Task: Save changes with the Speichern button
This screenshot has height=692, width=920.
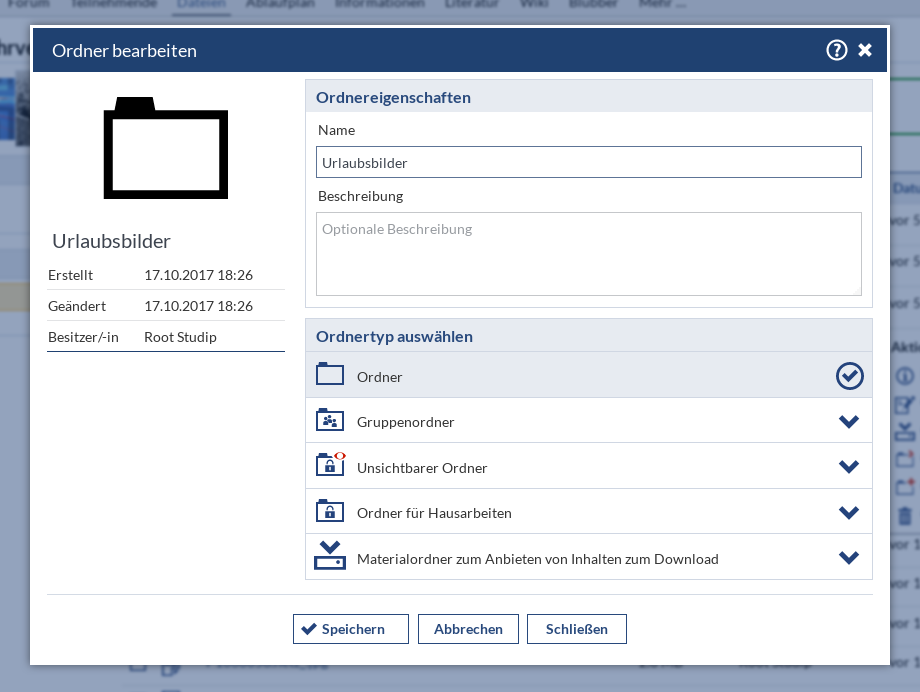Action: (350, 629)
